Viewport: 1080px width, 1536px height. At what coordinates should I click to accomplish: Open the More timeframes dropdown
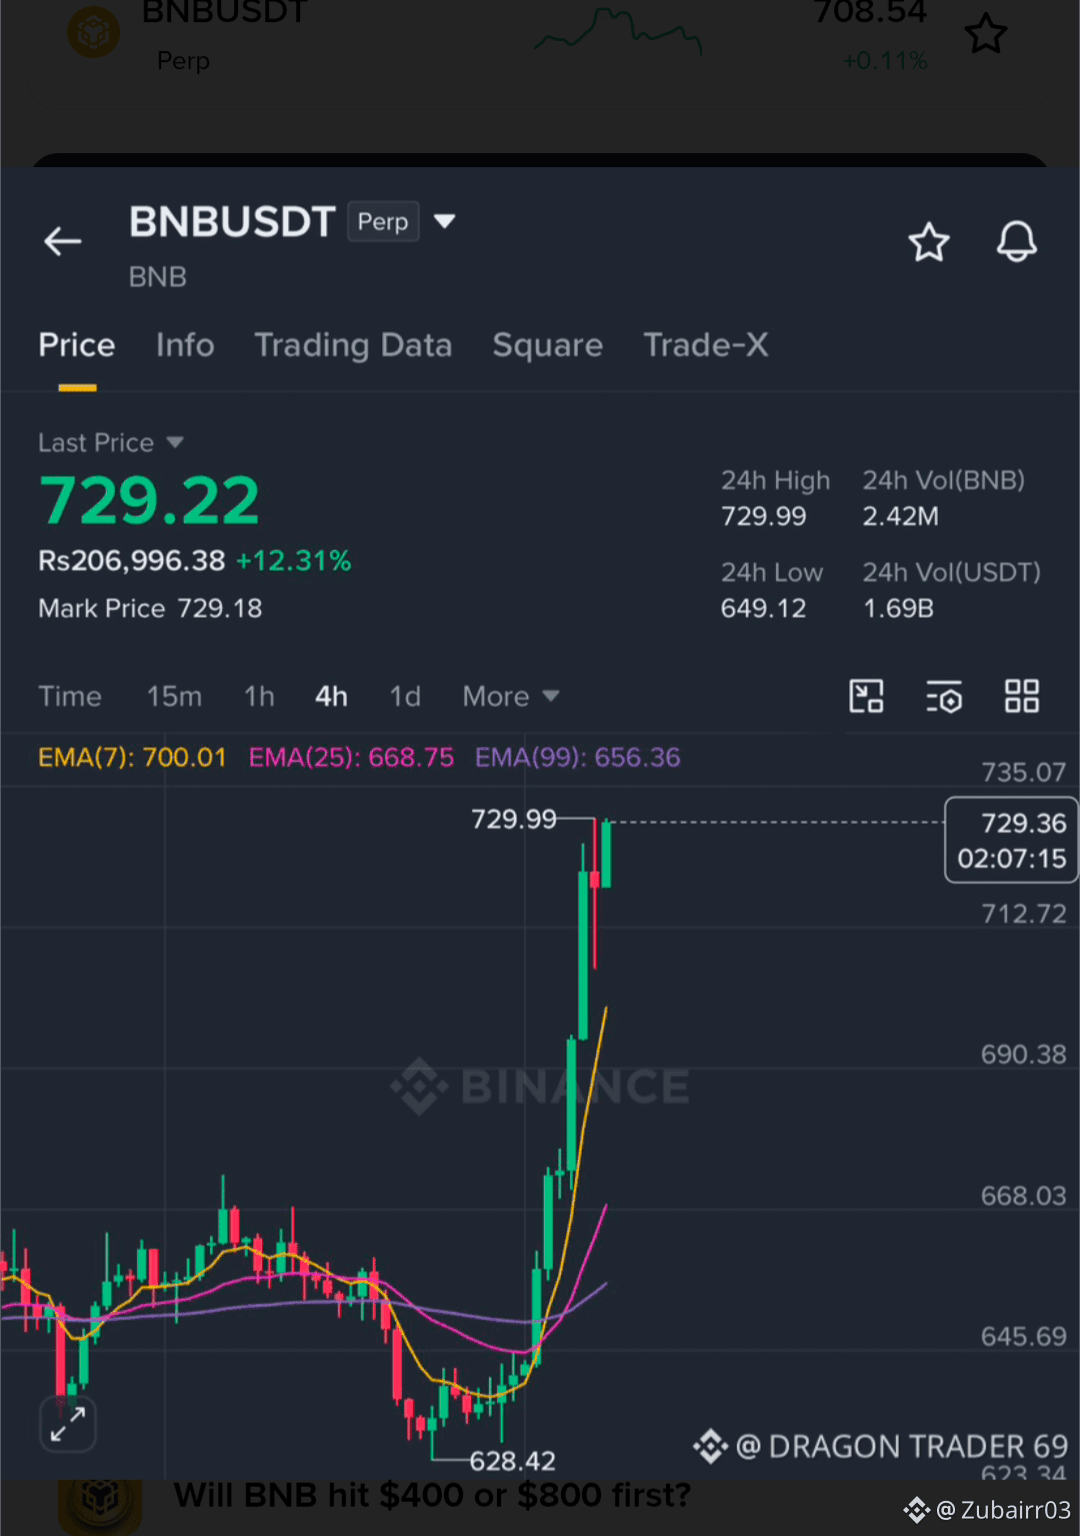pyautogui.click(x=511, y=696)
